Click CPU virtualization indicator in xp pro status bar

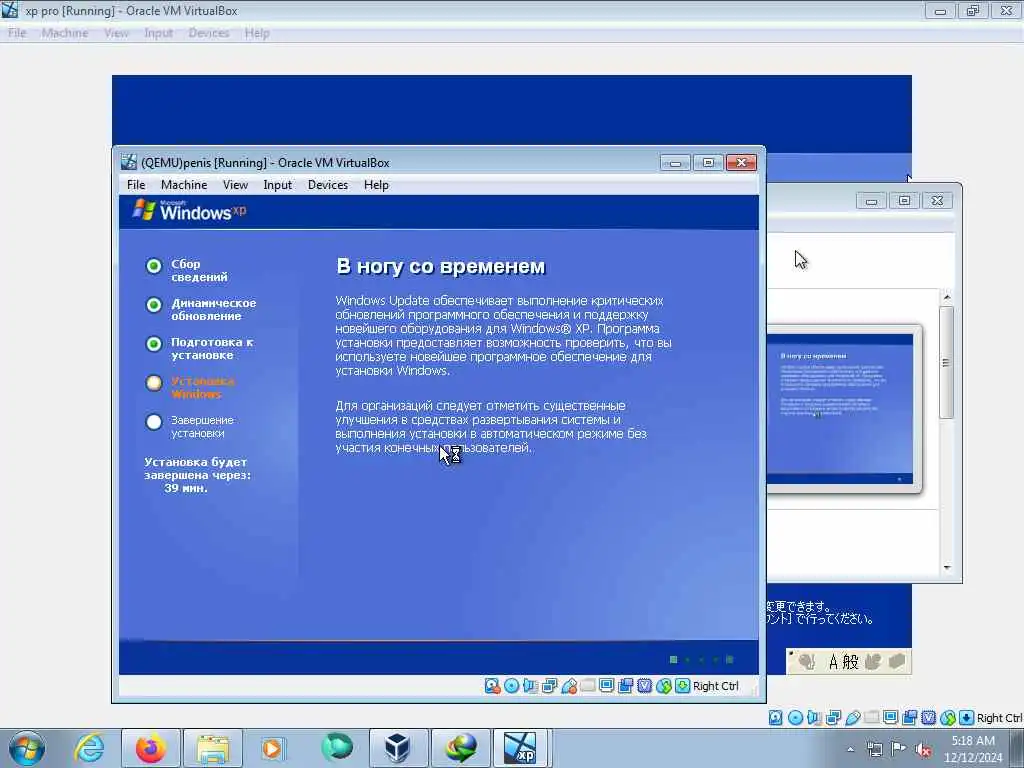pyautogui.click(x=928, y=718)
